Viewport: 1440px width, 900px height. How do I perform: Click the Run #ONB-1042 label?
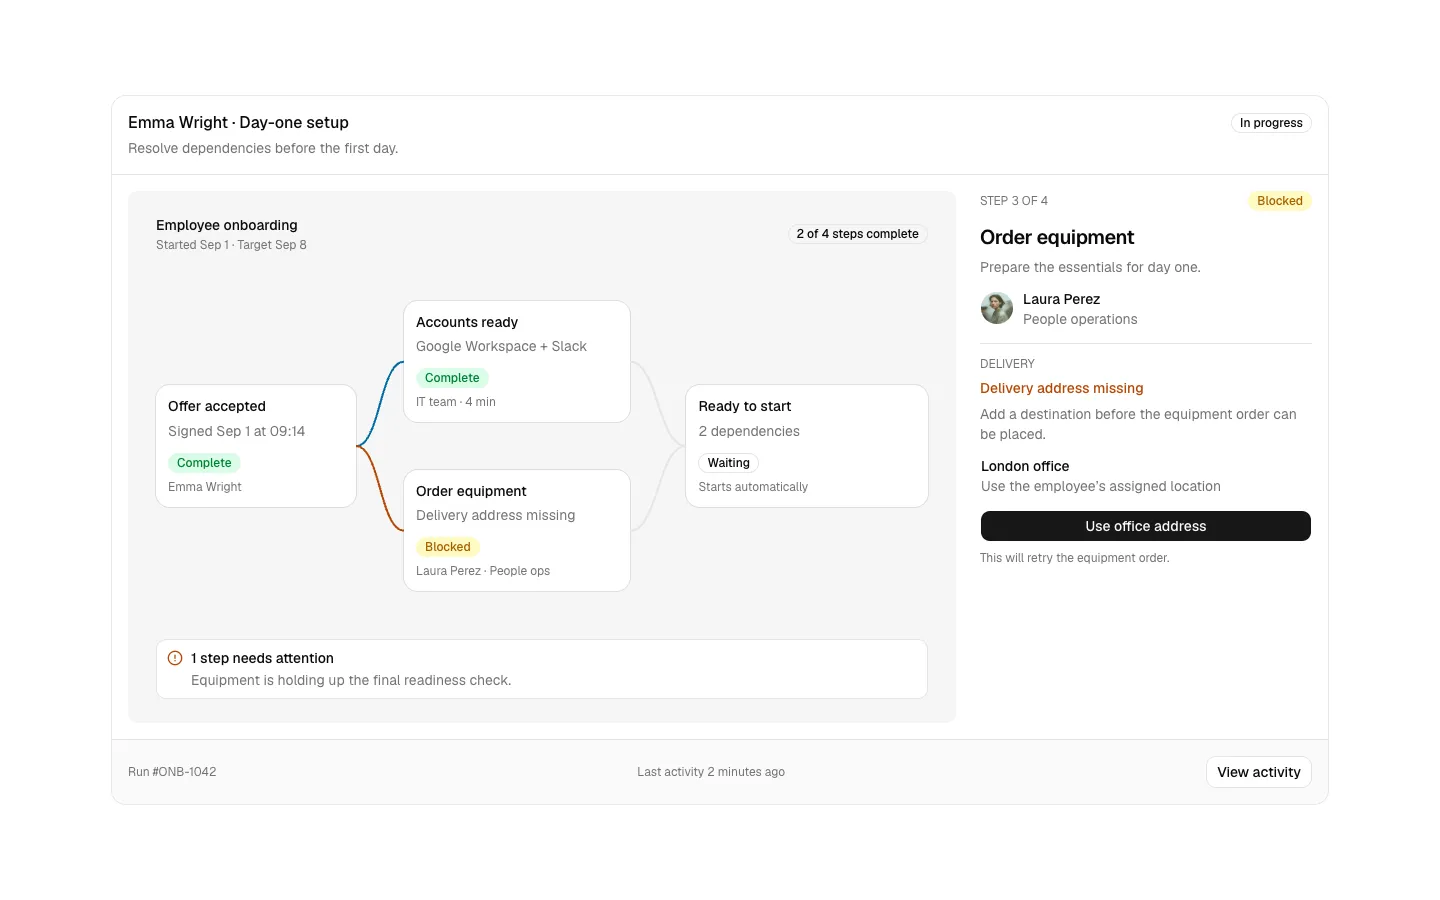point(172,772)
